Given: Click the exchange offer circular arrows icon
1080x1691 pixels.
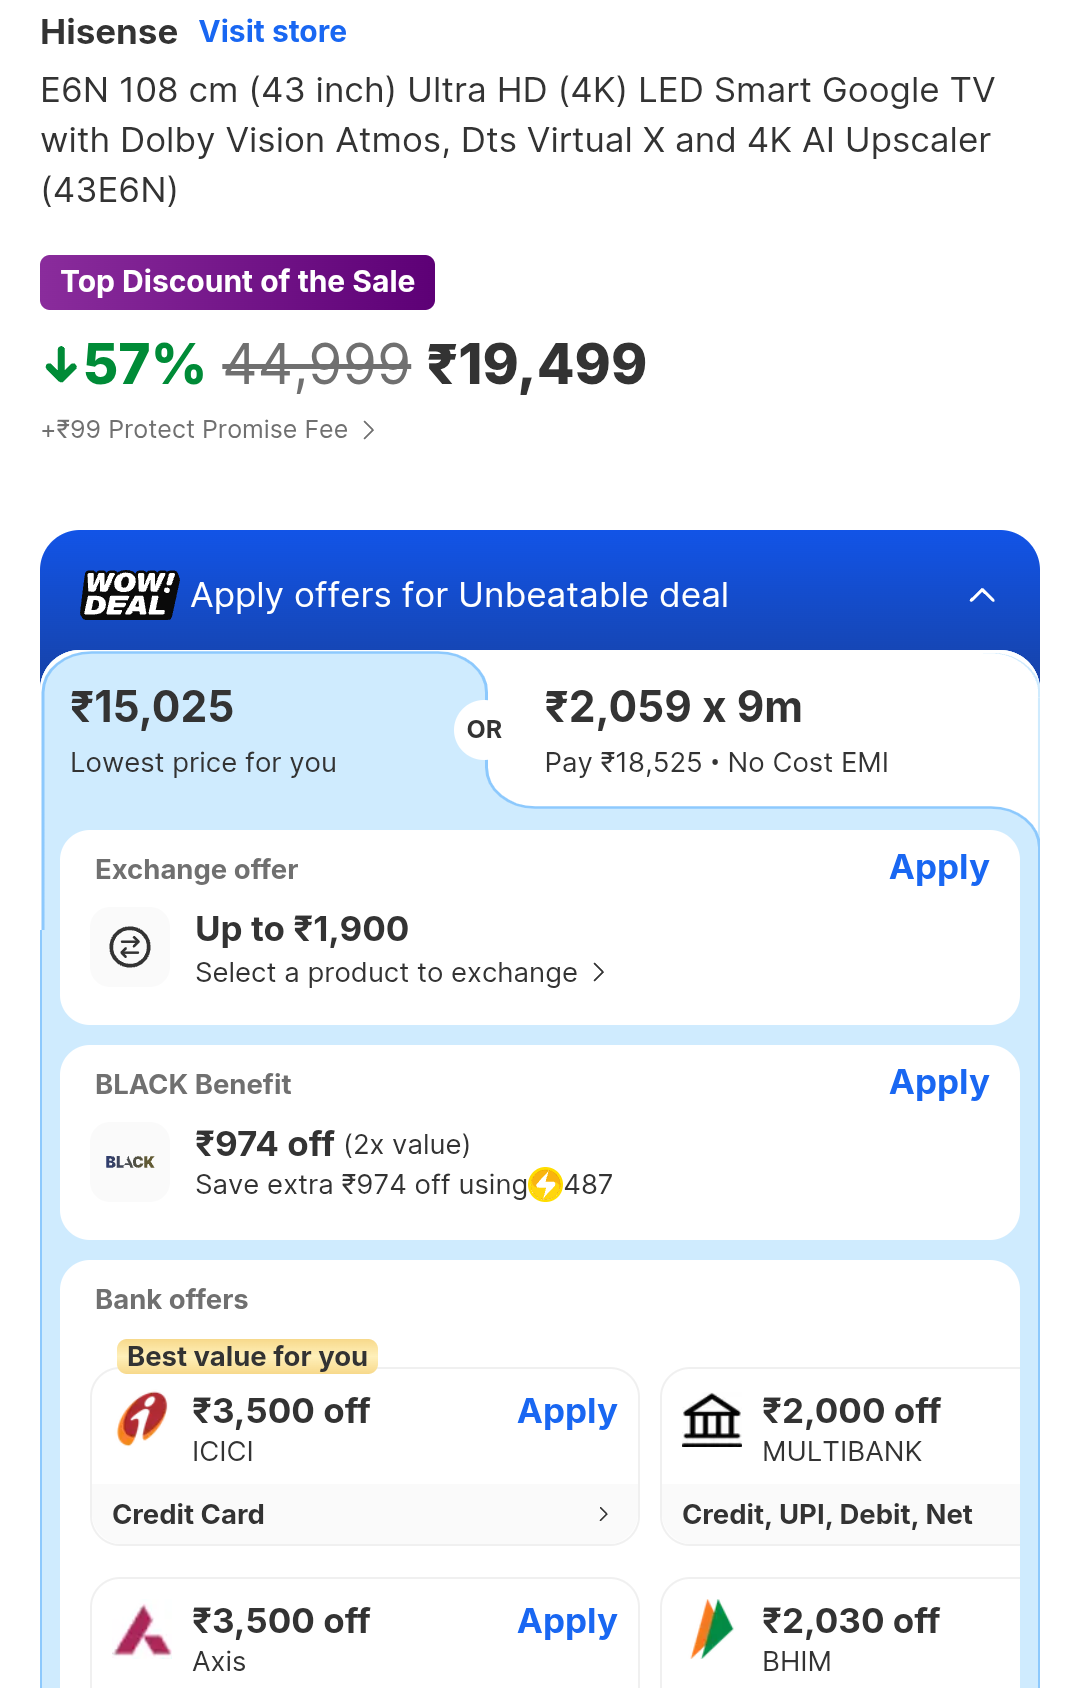Looking at the screenshot, I should [130, 946].
